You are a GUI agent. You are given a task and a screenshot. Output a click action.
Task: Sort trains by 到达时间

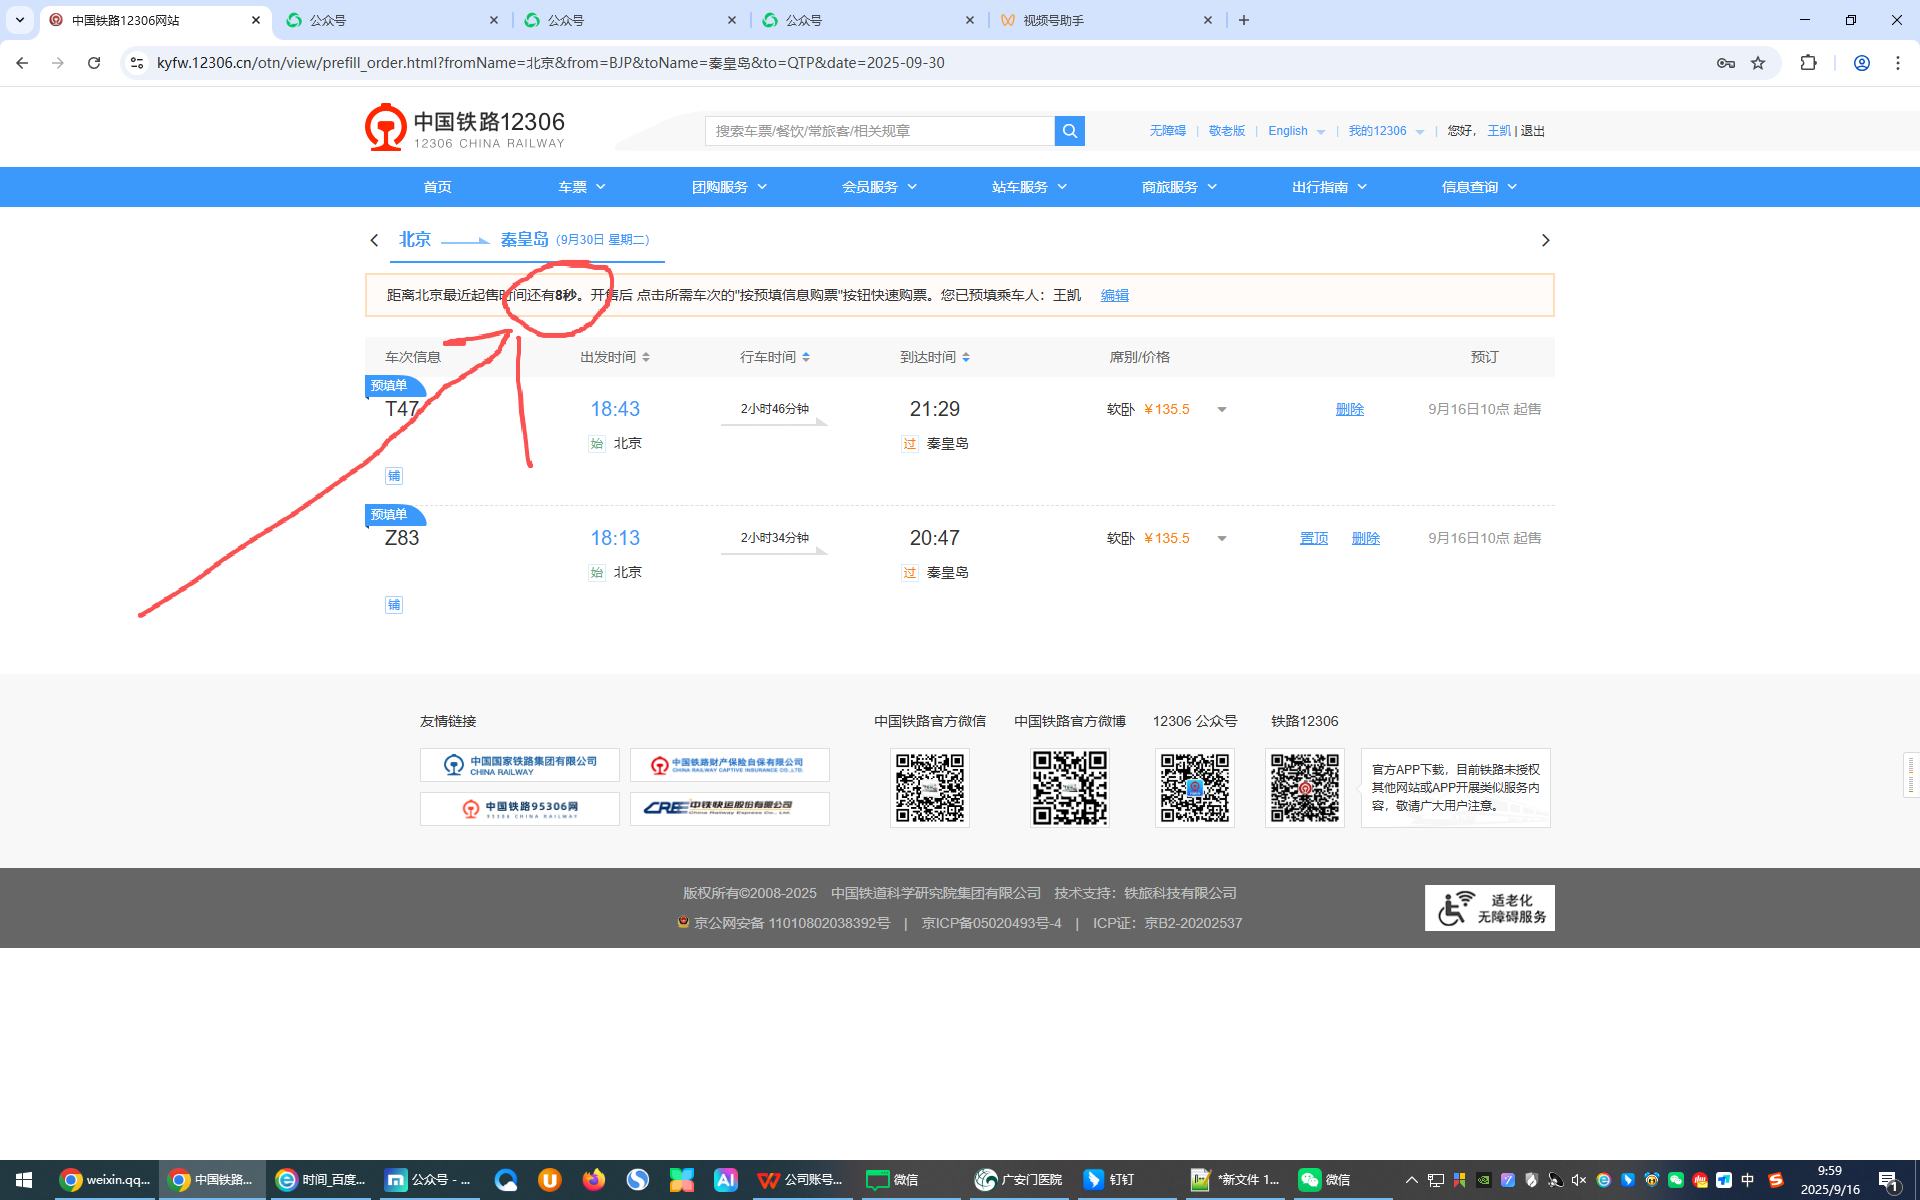(935, 357)
